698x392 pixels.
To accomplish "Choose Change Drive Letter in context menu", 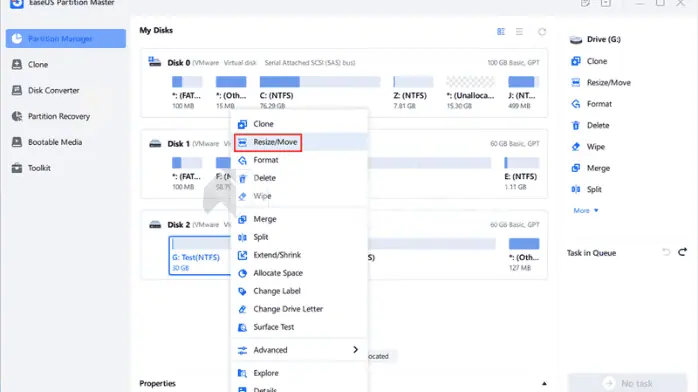I will 300,309.
